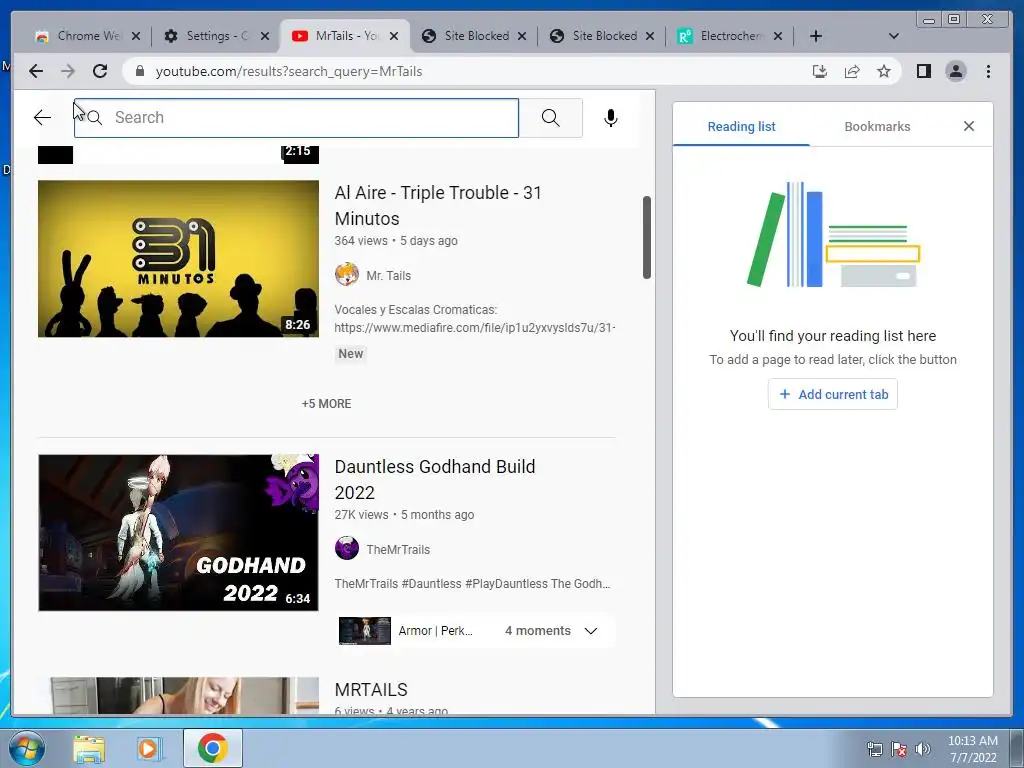Image resolution: width=1024 pixels, height=768 pixels.
Task: Open the MRTAILS video title
Action: tap(371, 690)
